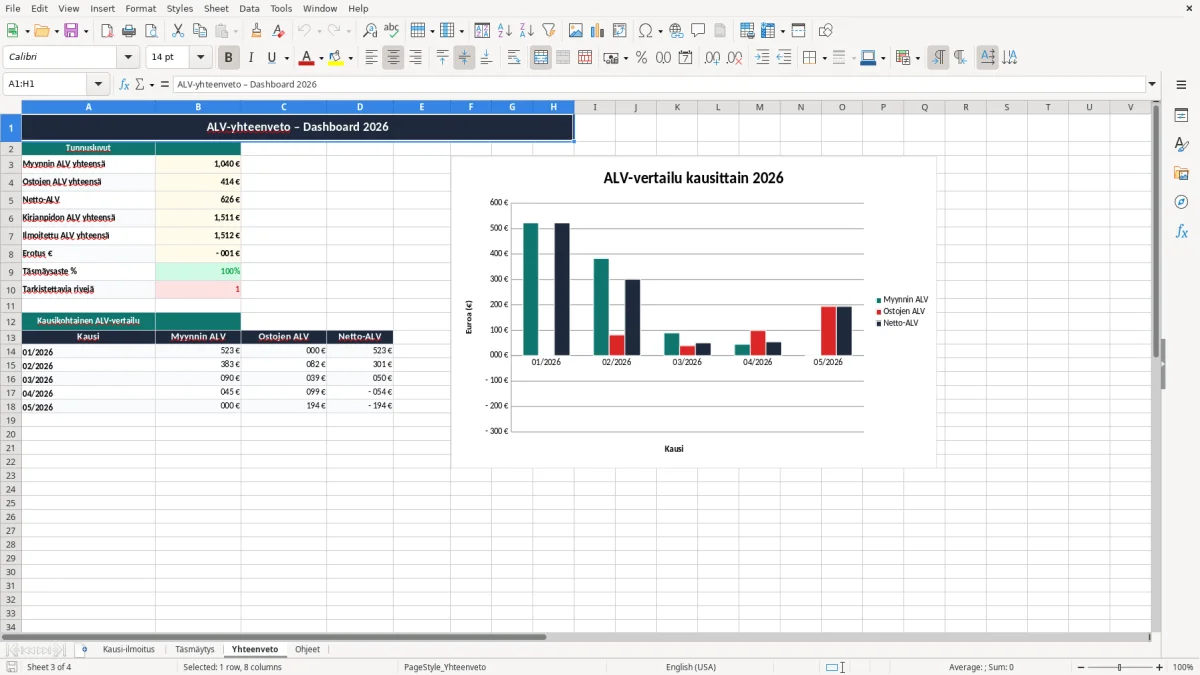Viewport: 1200px width, 675px height.
Task: Click the AutoFilter funnel icon
Action: (x=548, y=31)
